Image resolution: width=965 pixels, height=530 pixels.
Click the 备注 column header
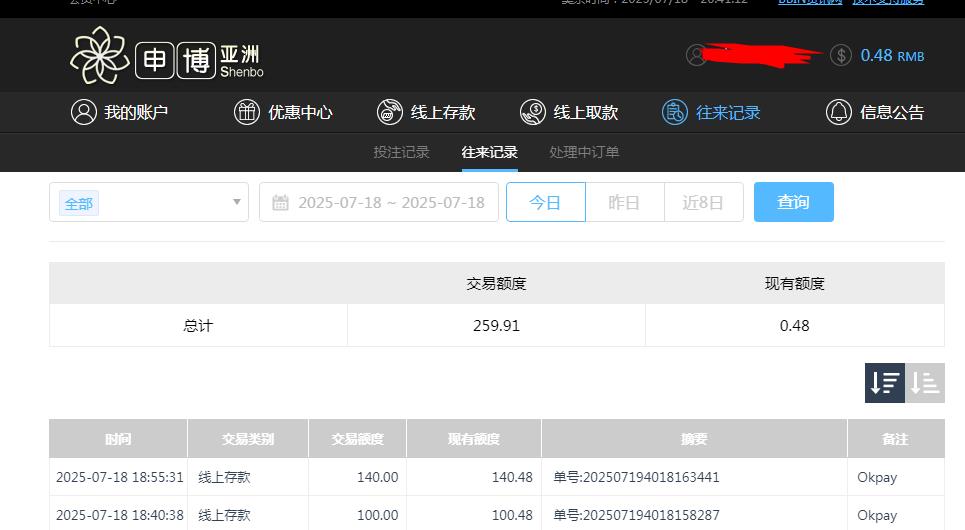(895, 439)
